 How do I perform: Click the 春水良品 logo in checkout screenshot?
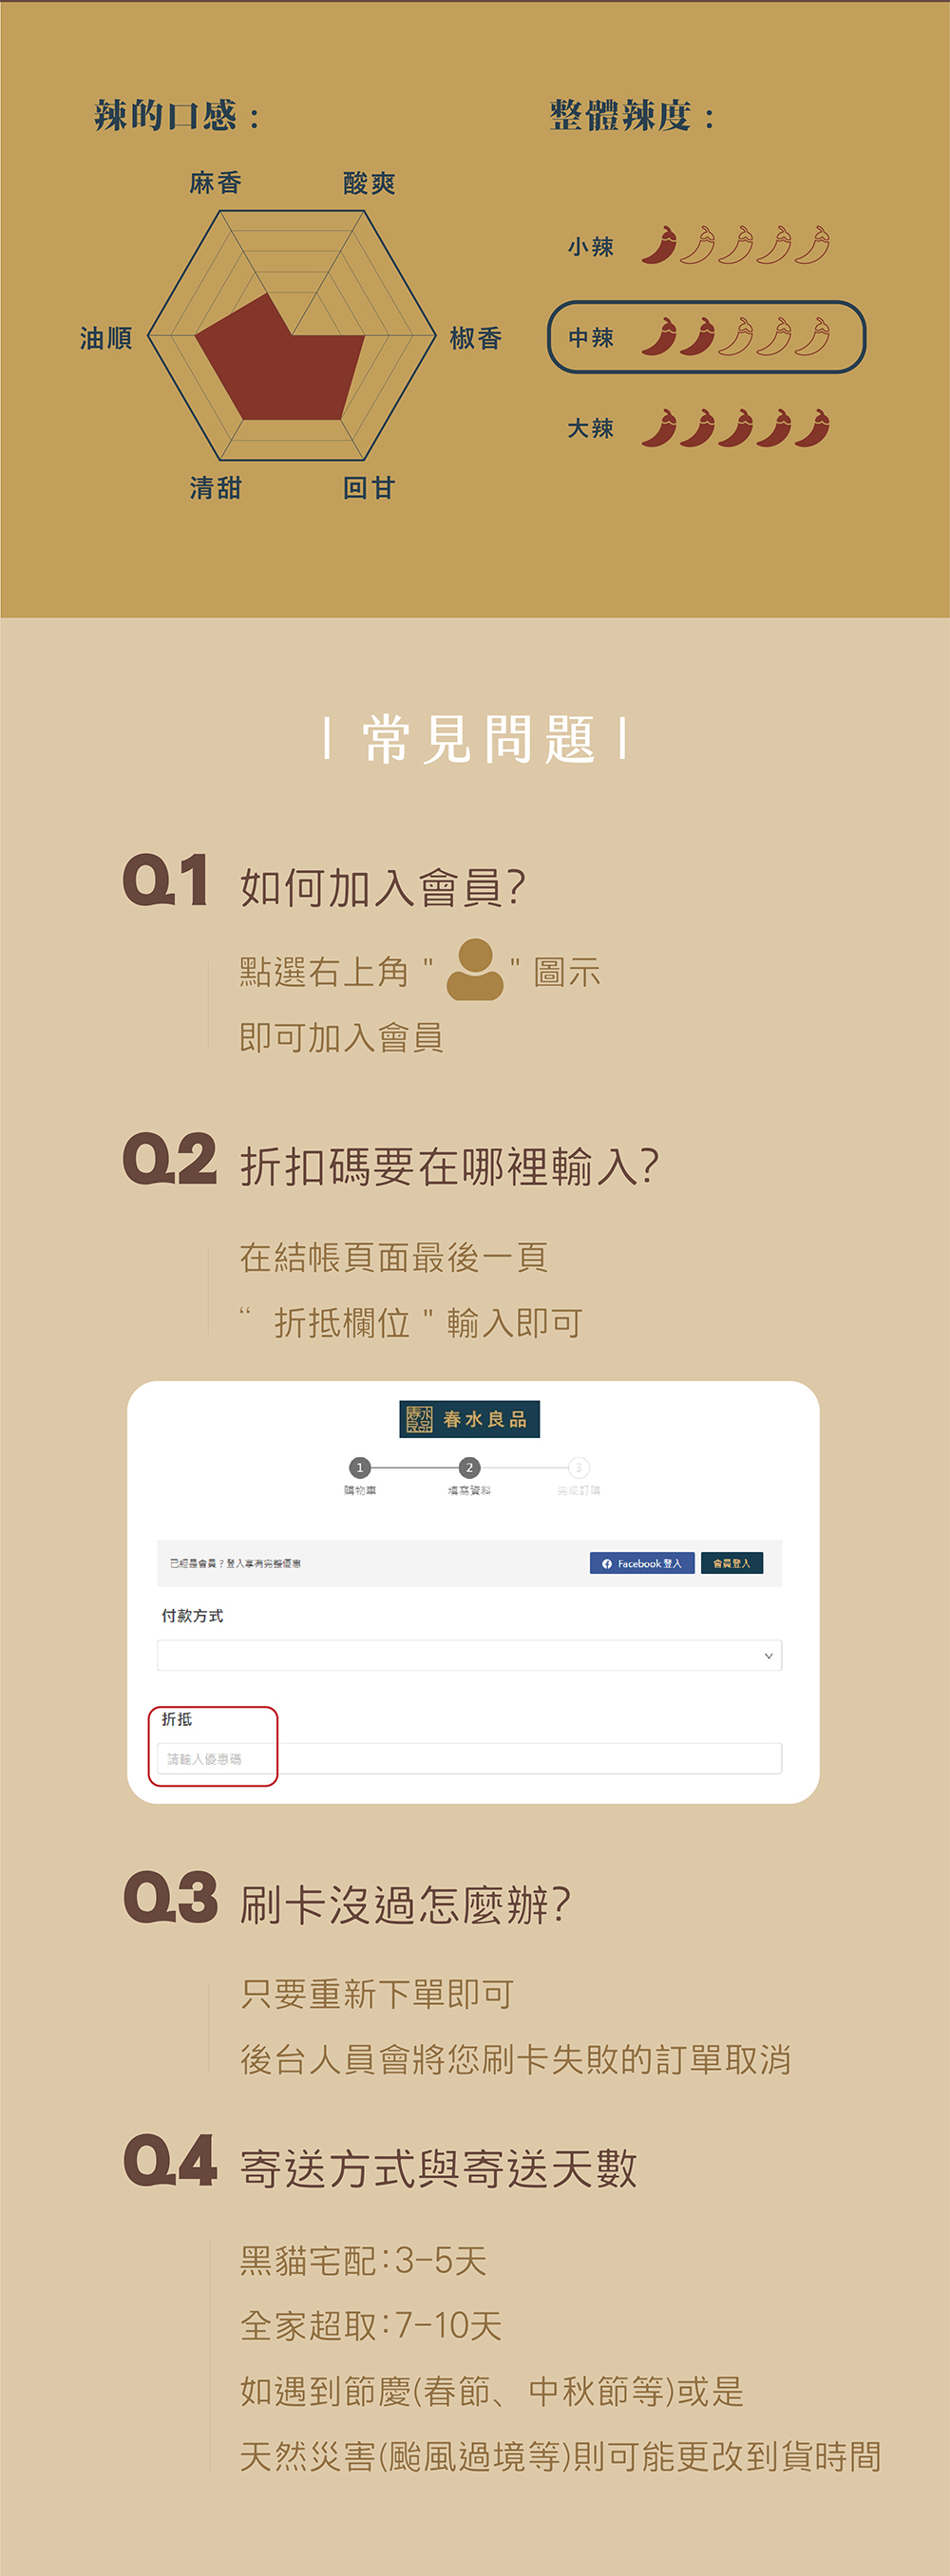469,1418
